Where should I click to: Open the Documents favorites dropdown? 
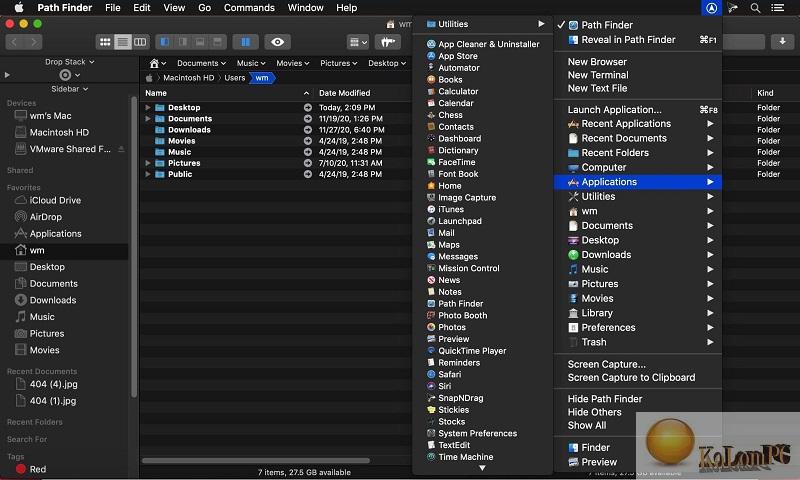point(201,63)
